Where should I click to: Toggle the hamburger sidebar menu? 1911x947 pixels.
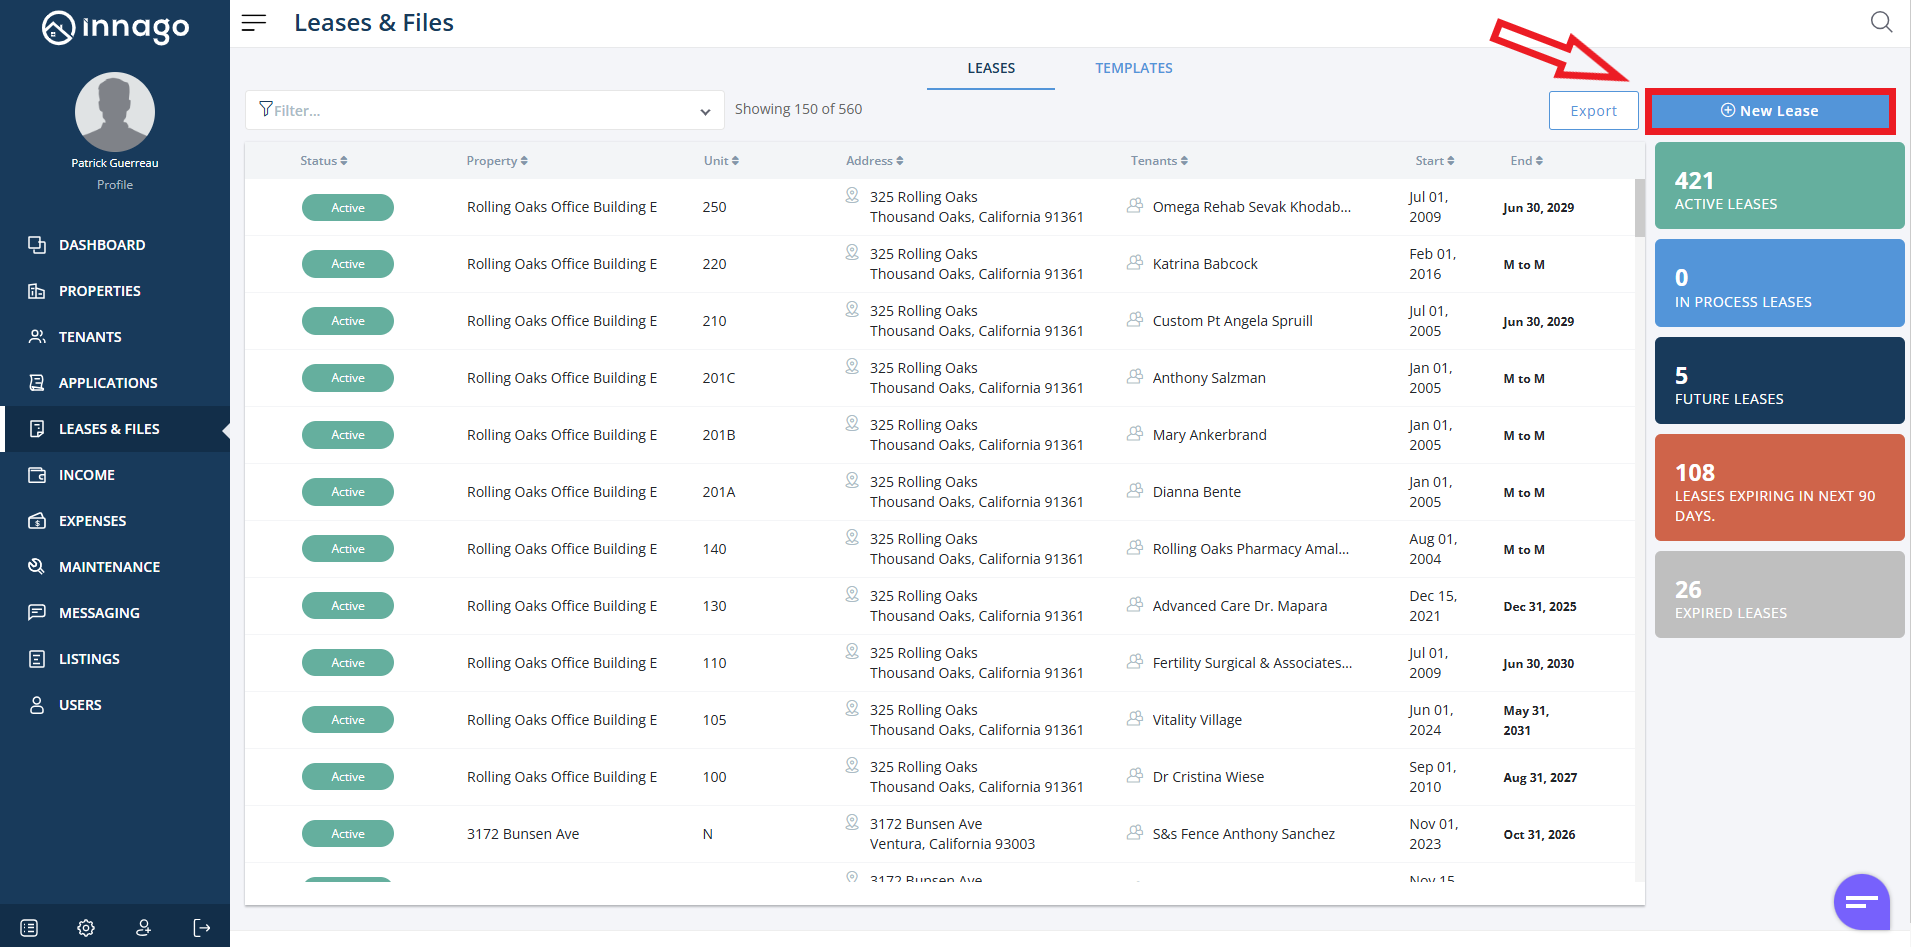tap(254, 22)
